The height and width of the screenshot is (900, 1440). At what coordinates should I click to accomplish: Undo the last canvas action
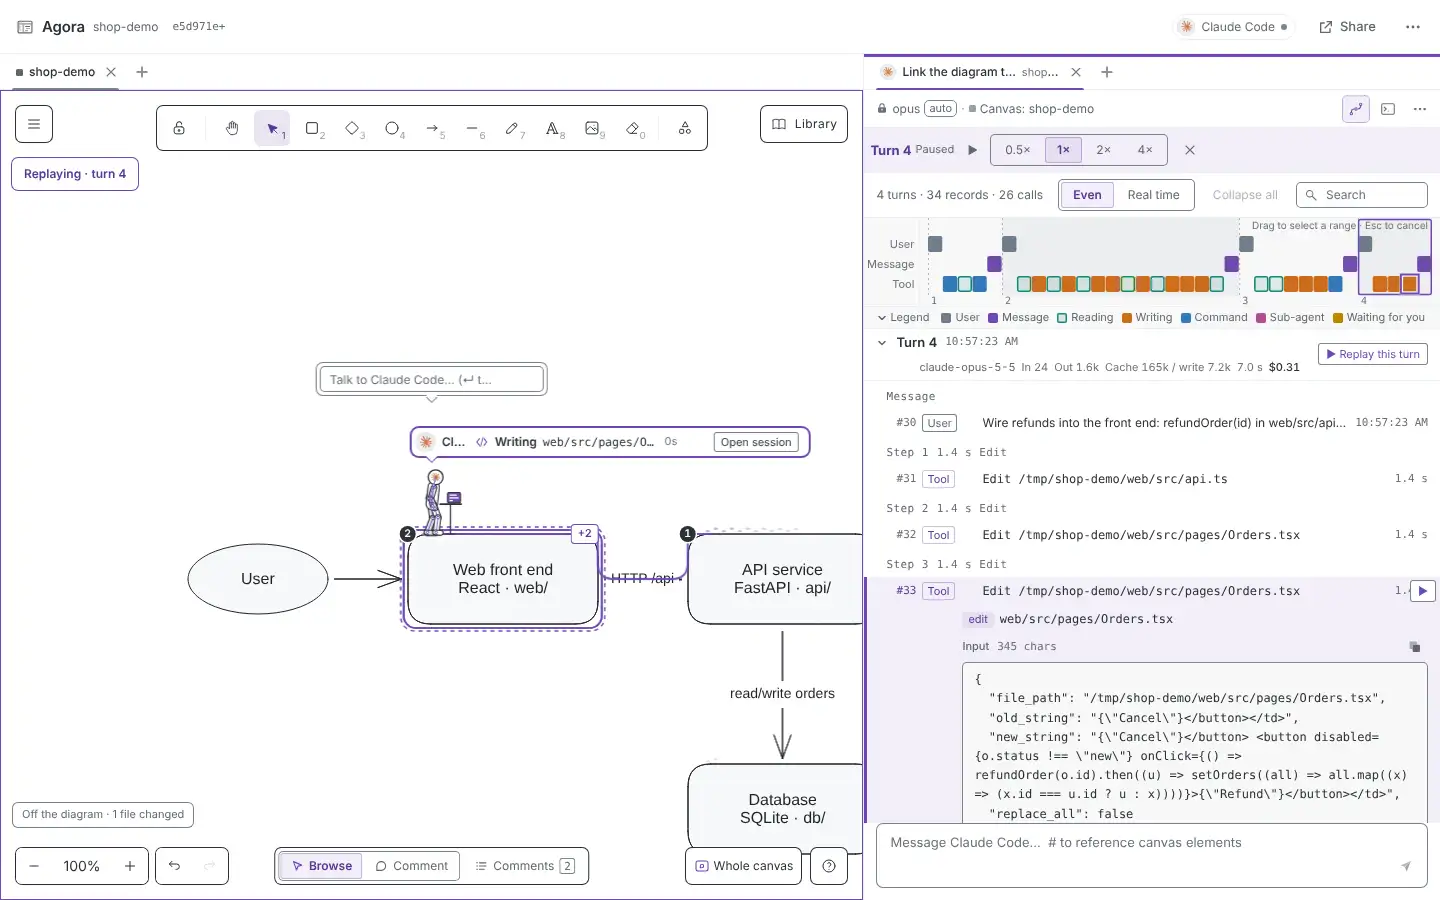click(174, 866)
